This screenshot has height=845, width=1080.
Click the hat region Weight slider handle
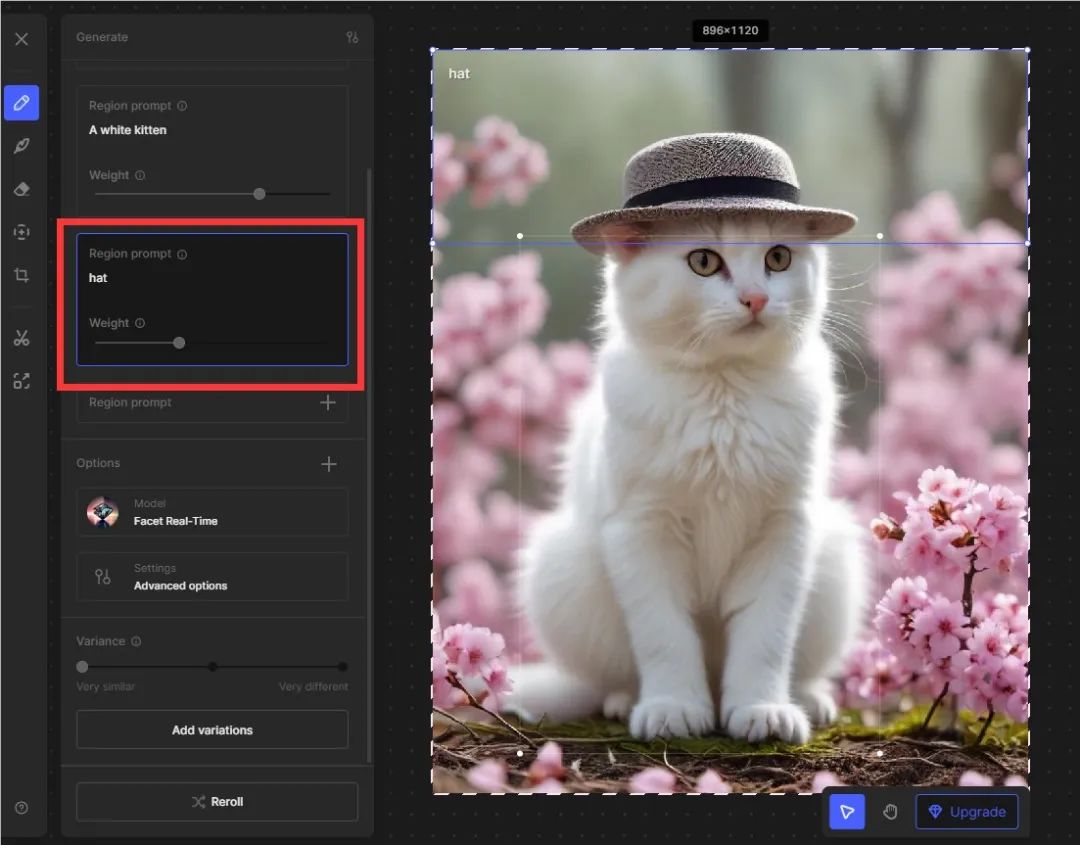[x=179, y=343]
